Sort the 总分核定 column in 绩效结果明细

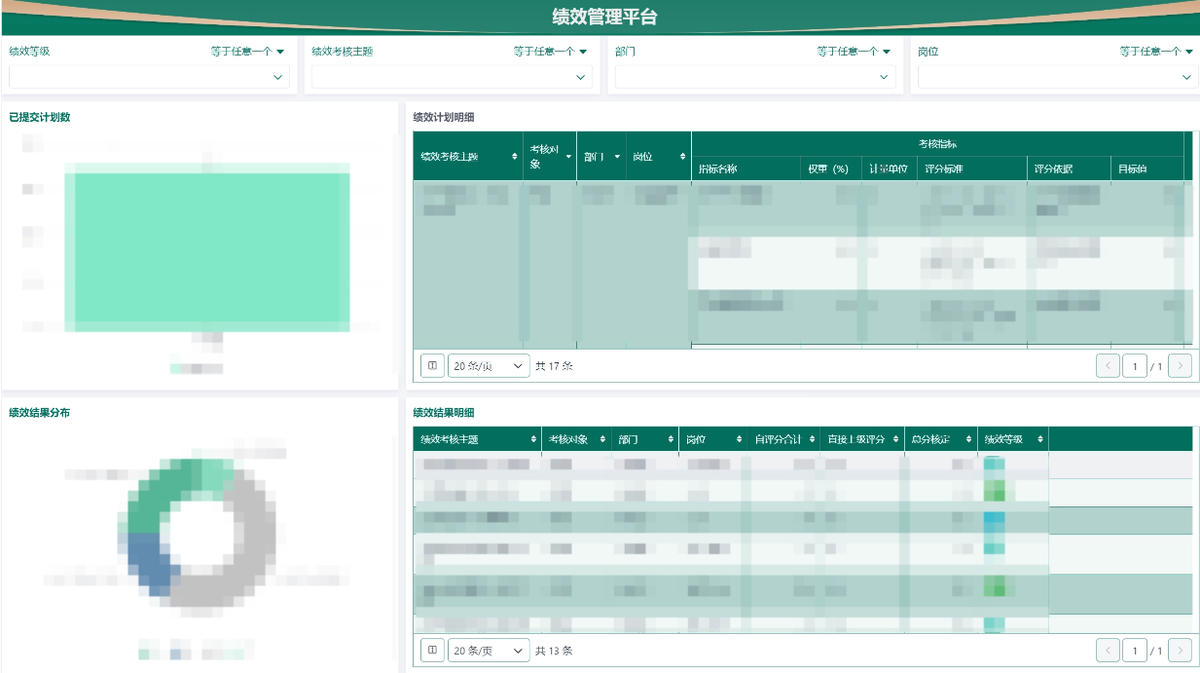point(969,439)
